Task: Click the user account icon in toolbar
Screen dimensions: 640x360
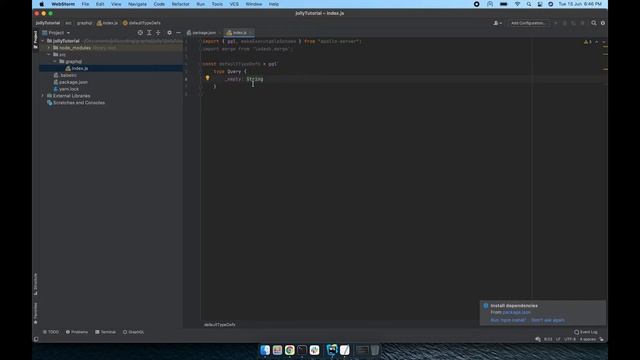Action: (x=496, y=23)
